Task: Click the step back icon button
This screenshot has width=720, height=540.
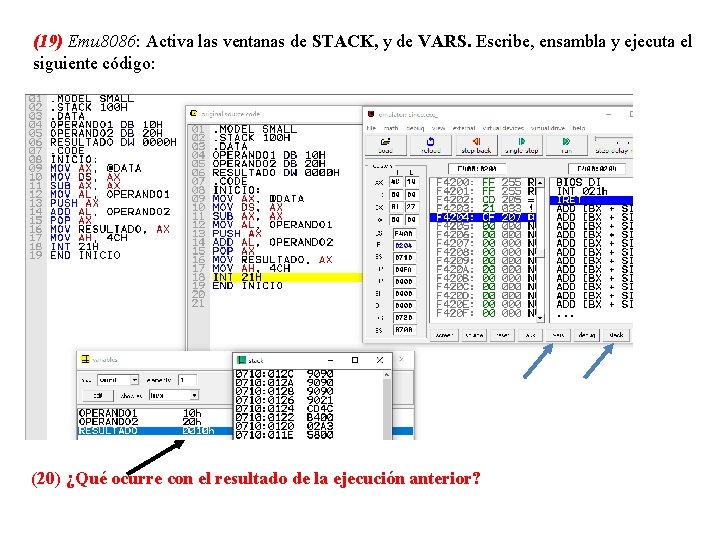Action: [476, 145]
